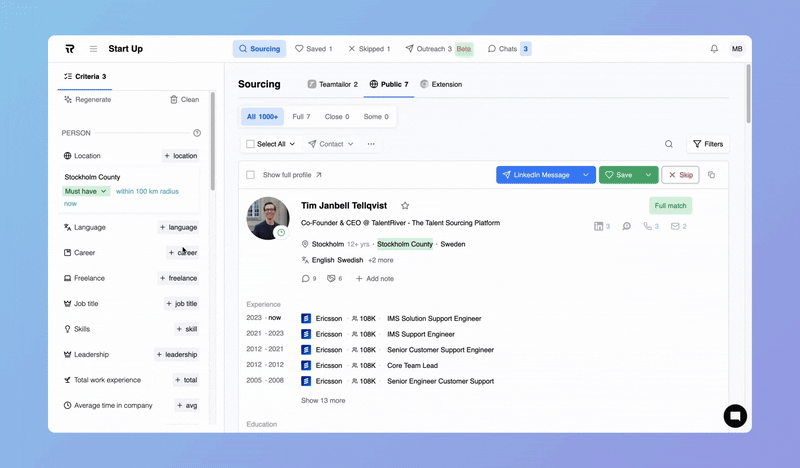
Task: Click the notification bell icon
Action: tap(714, 49)
